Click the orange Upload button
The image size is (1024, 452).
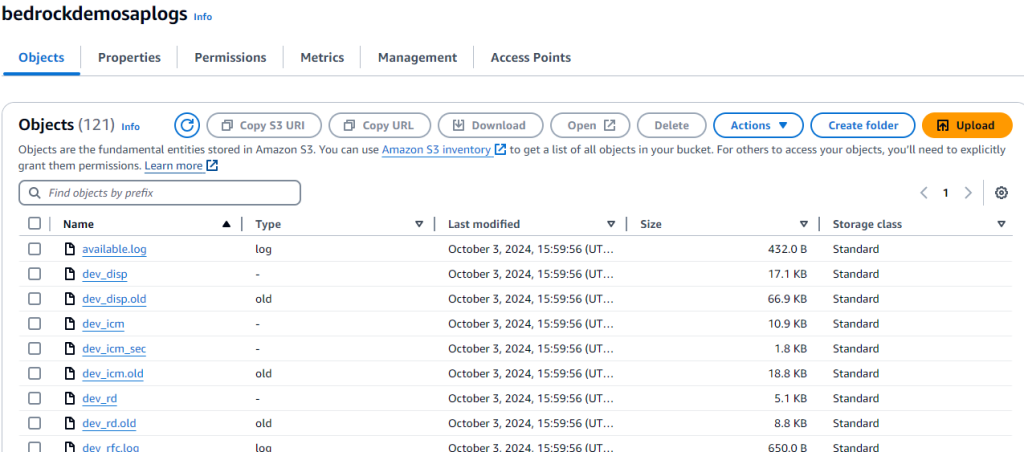coord(967,125)
